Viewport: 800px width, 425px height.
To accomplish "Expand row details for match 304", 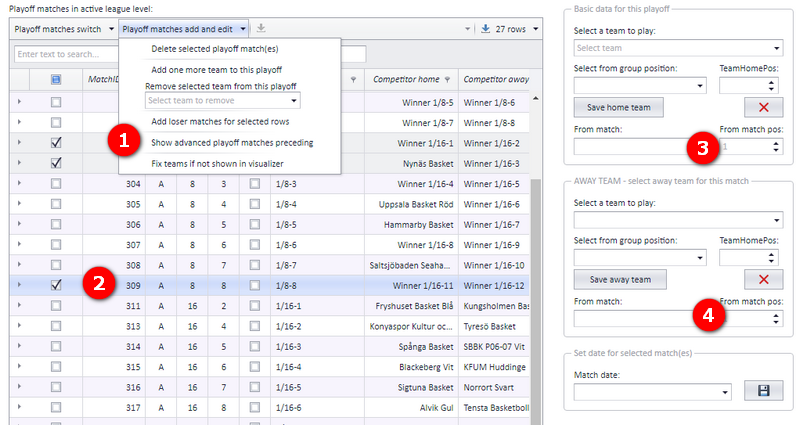I will pyautogui.click(x=19, y=184).
